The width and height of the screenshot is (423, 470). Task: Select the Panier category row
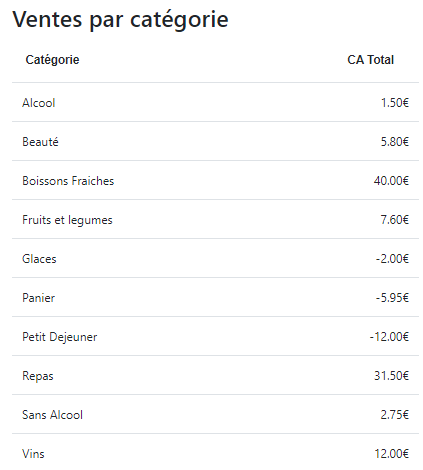point(215,297)
